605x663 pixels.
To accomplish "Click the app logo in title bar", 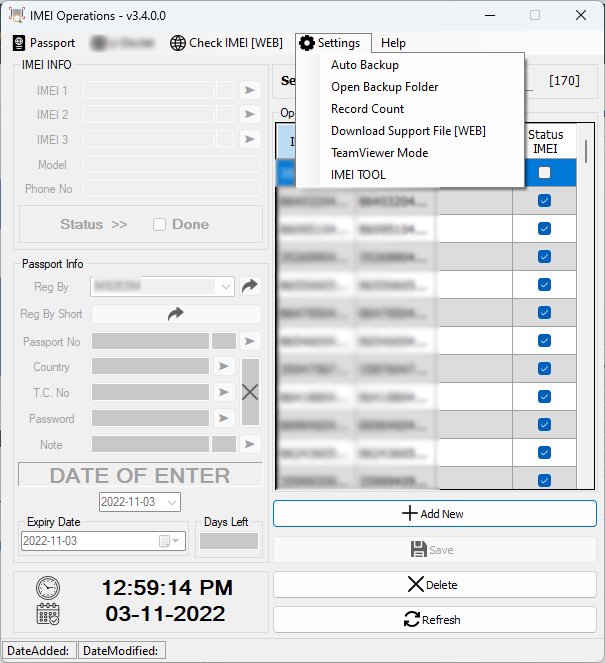I will pos(17,15).
